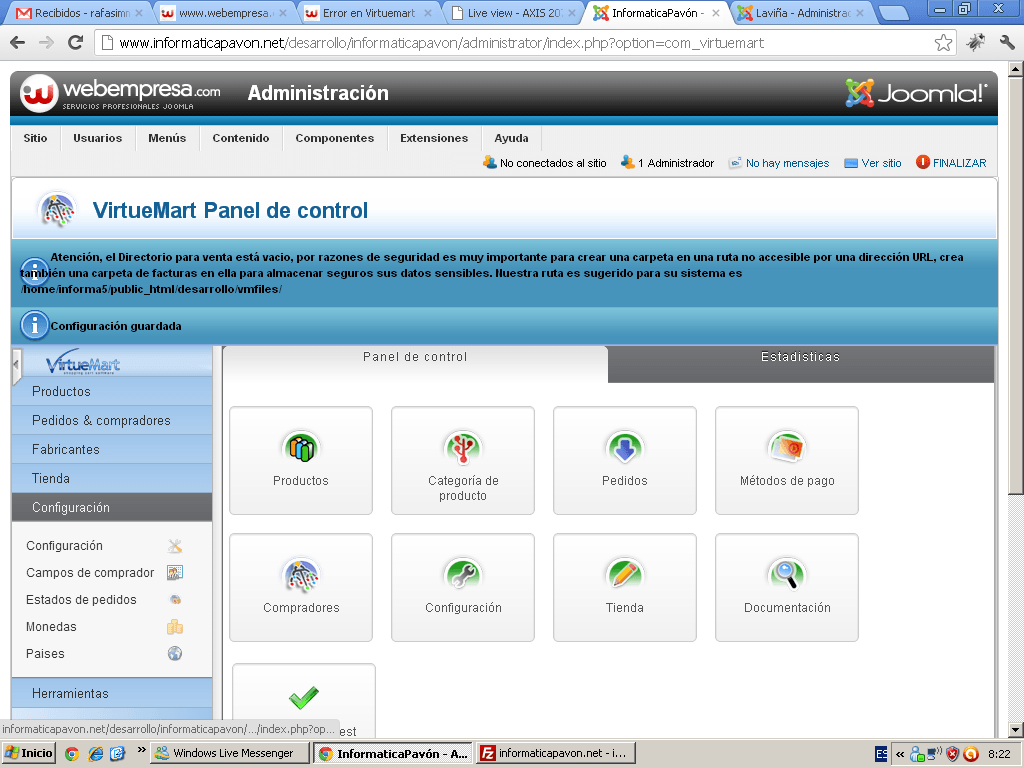
Task: Click the Paises globe icon
Action: pos(174,654)
